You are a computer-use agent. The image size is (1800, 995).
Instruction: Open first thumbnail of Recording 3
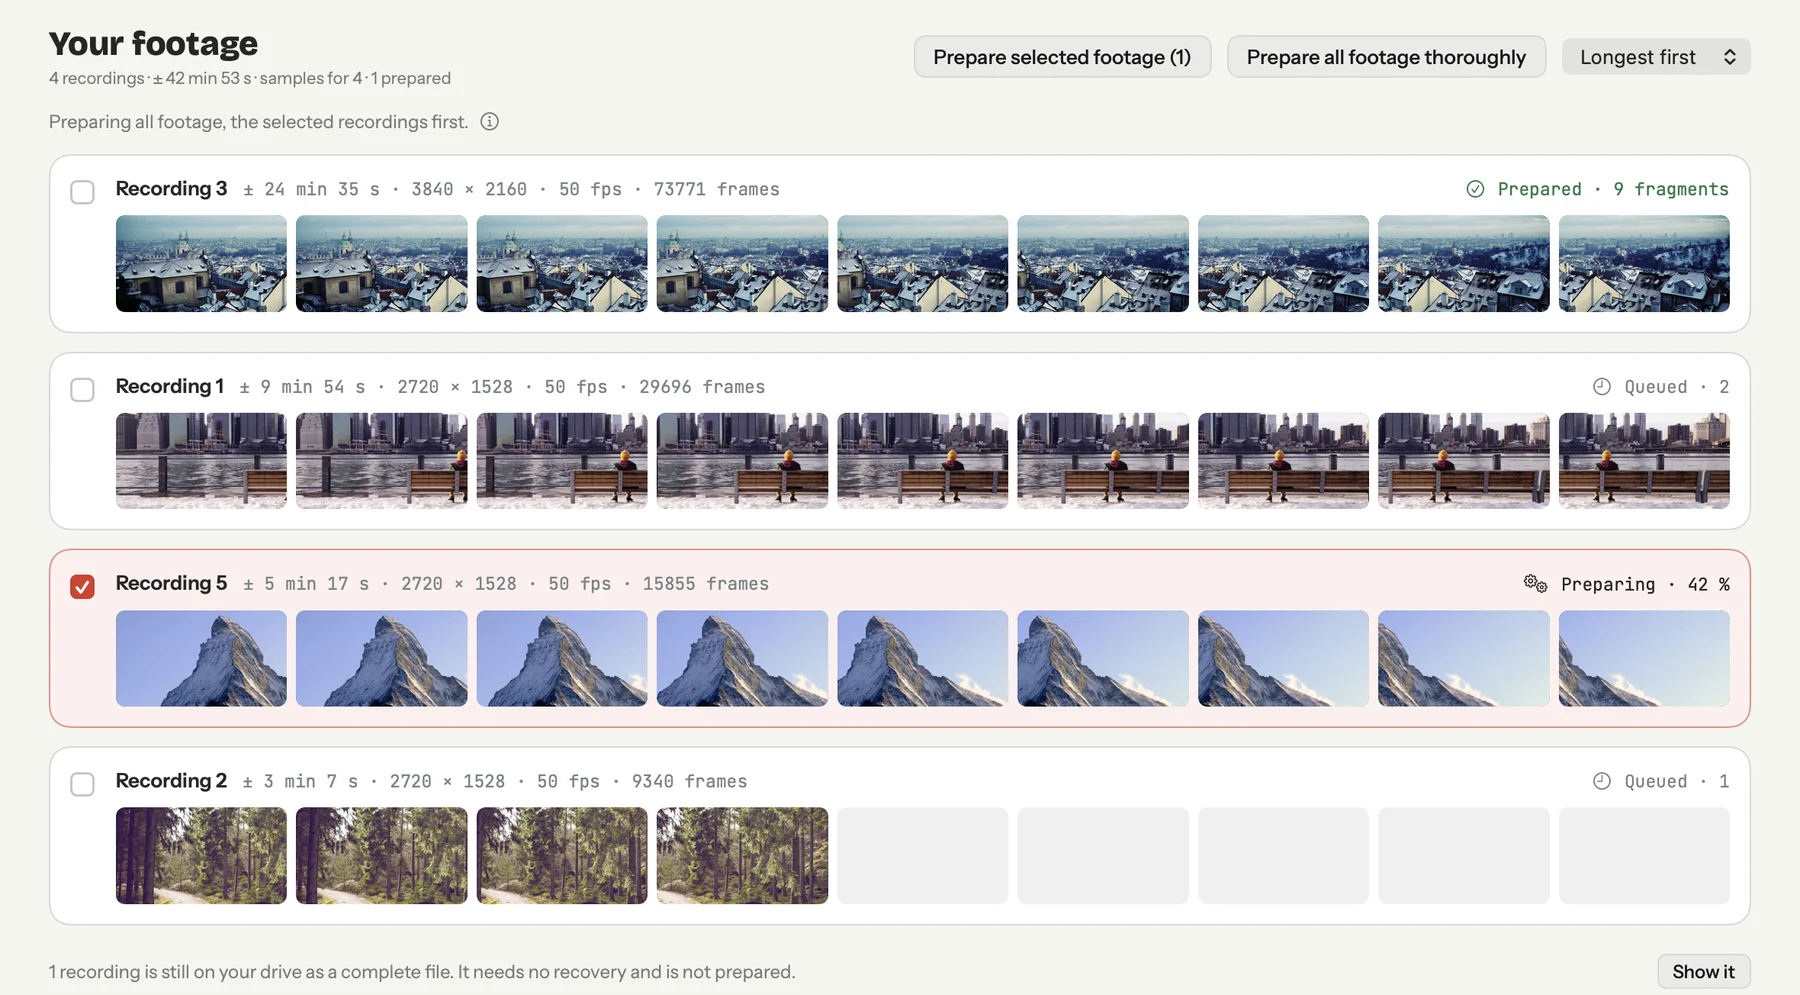201,264
